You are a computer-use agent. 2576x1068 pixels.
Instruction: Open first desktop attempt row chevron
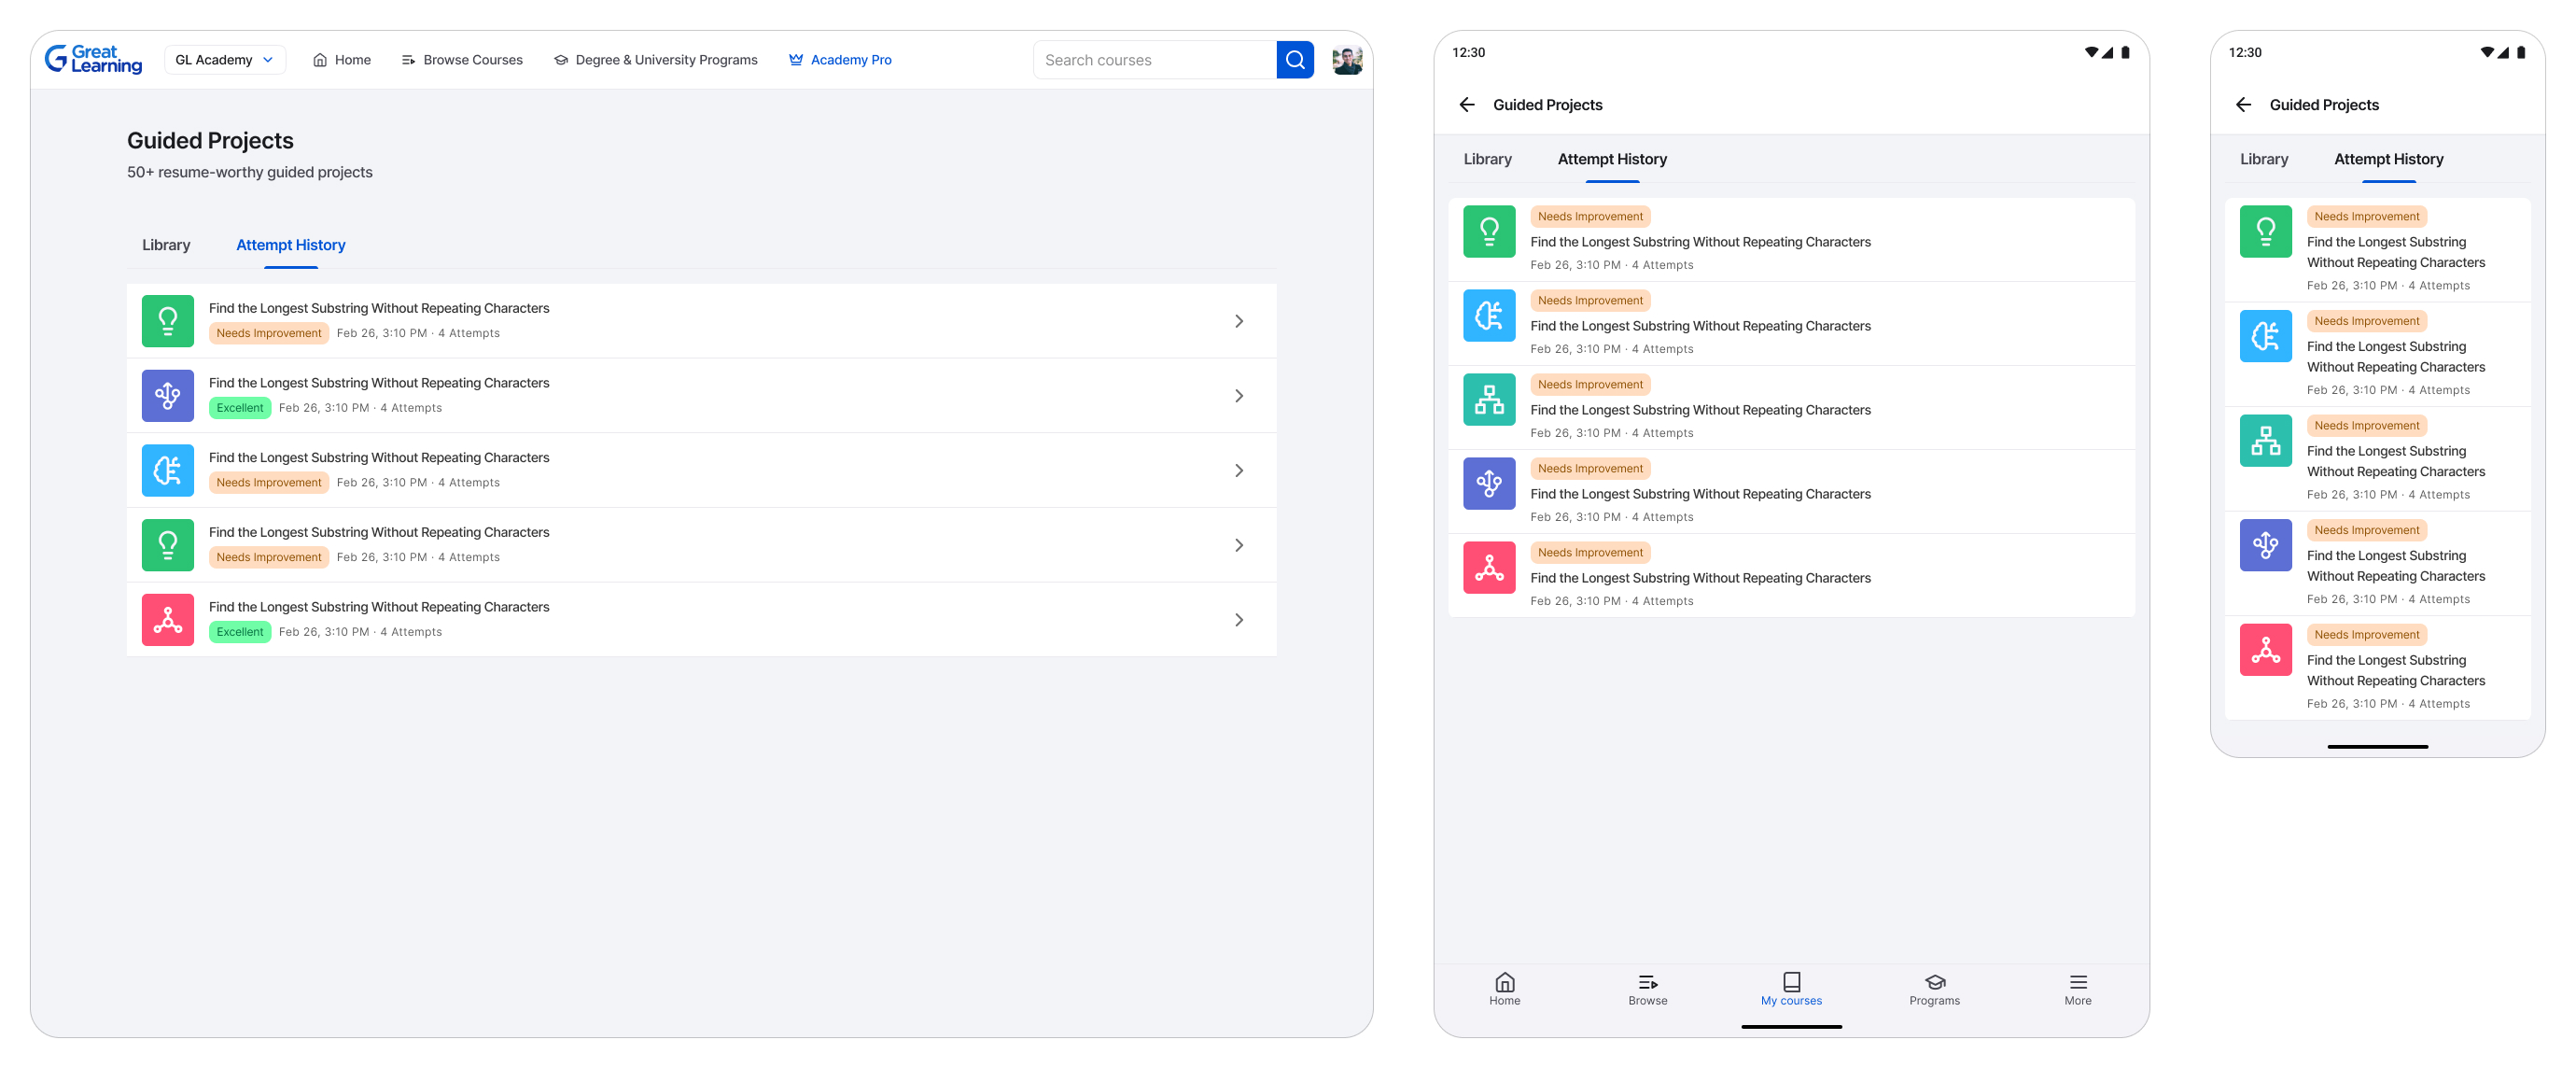(x=1238, y=321)
